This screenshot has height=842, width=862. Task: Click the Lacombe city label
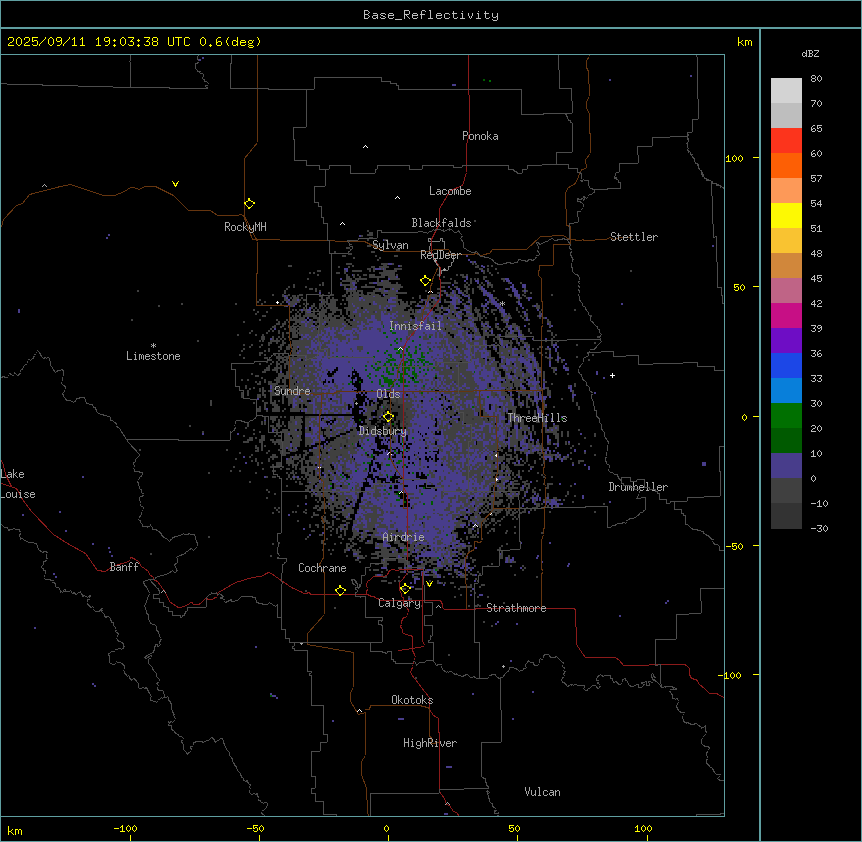[x=450, y=191]
